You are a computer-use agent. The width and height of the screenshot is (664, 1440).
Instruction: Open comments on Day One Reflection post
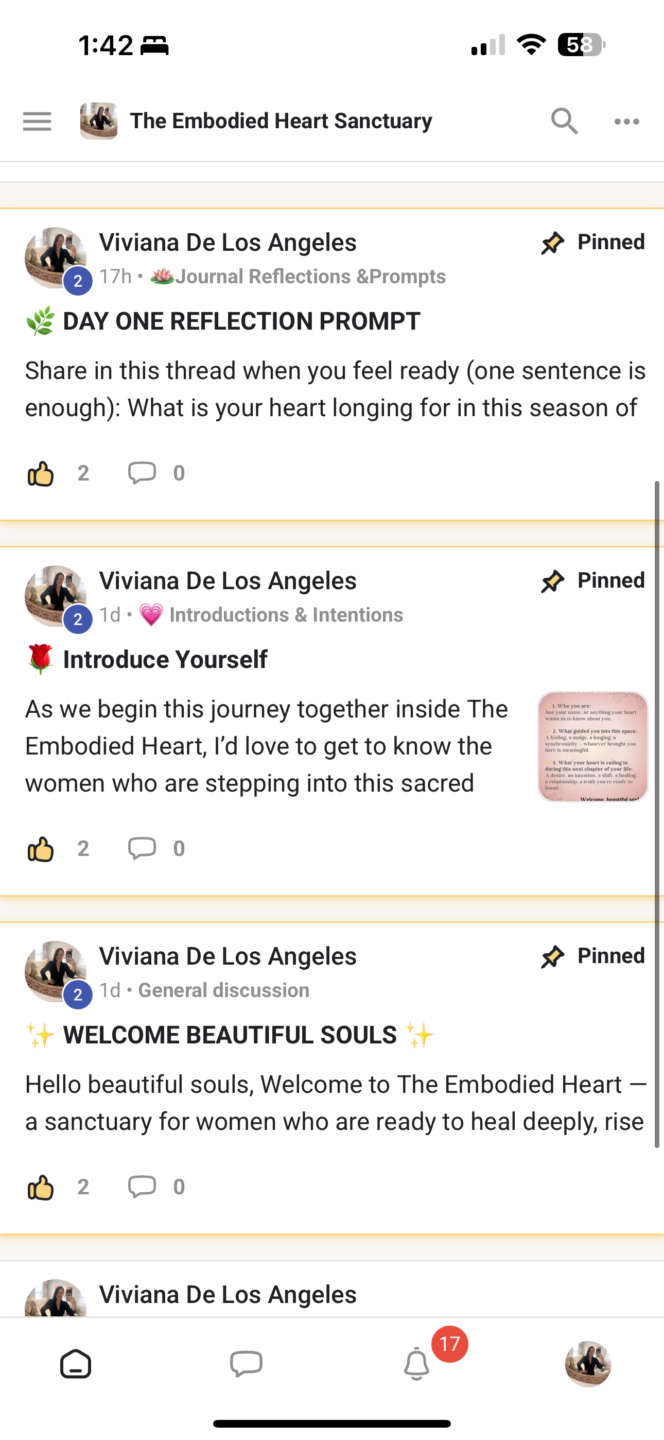click(x=142, y=473)
